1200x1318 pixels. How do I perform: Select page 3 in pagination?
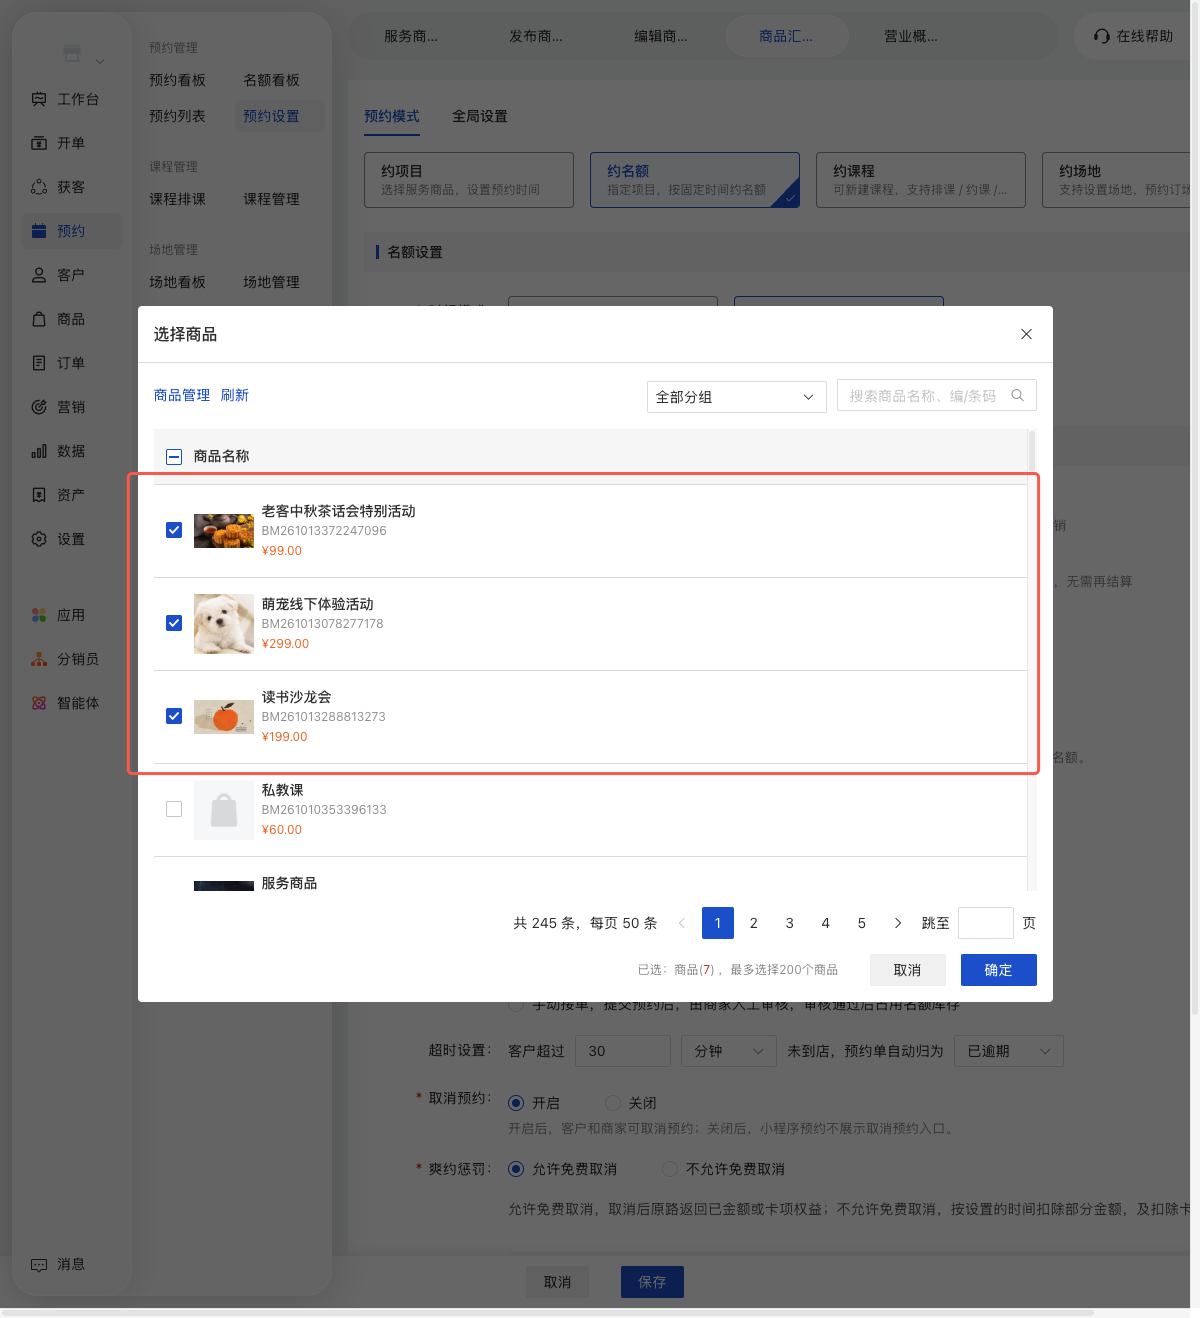pos(790,923)
